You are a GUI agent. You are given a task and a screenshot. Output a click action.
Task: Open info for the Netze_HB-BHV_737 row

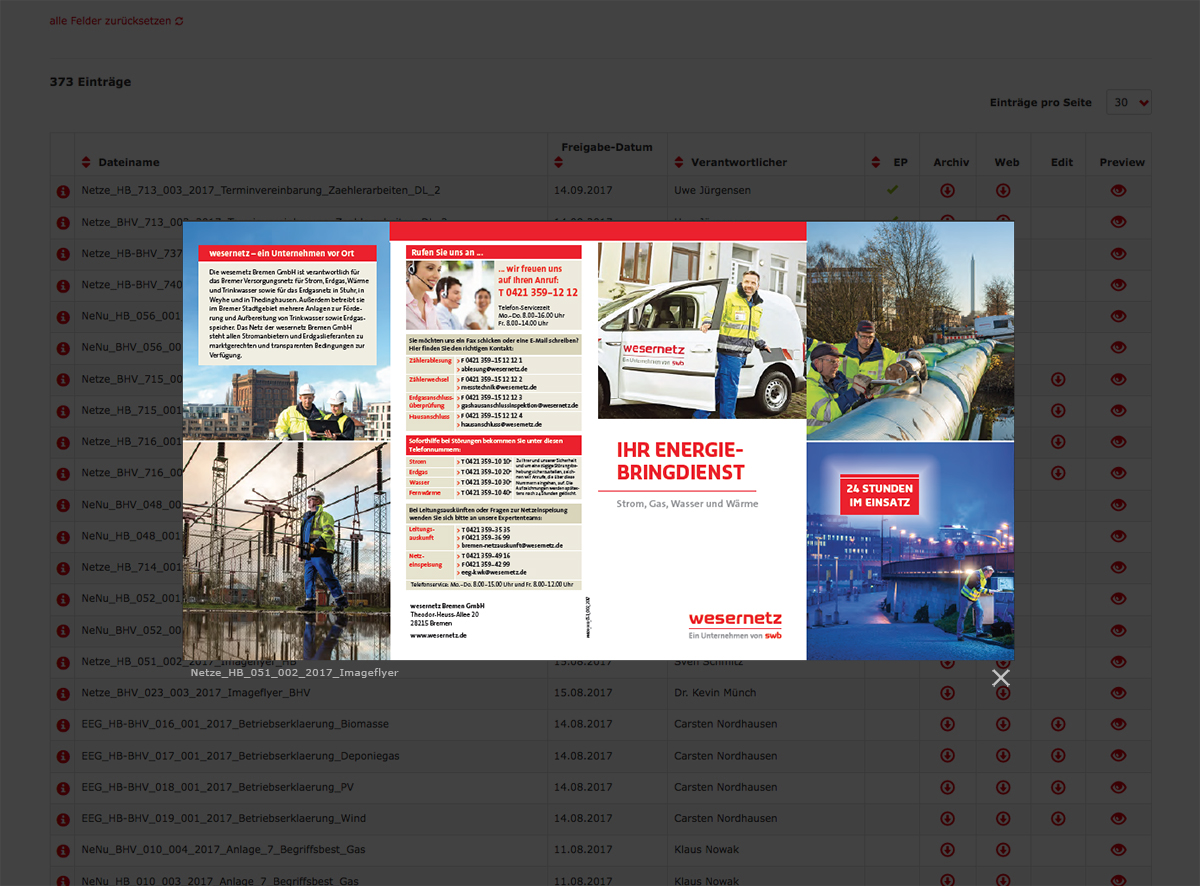[62, 254]
